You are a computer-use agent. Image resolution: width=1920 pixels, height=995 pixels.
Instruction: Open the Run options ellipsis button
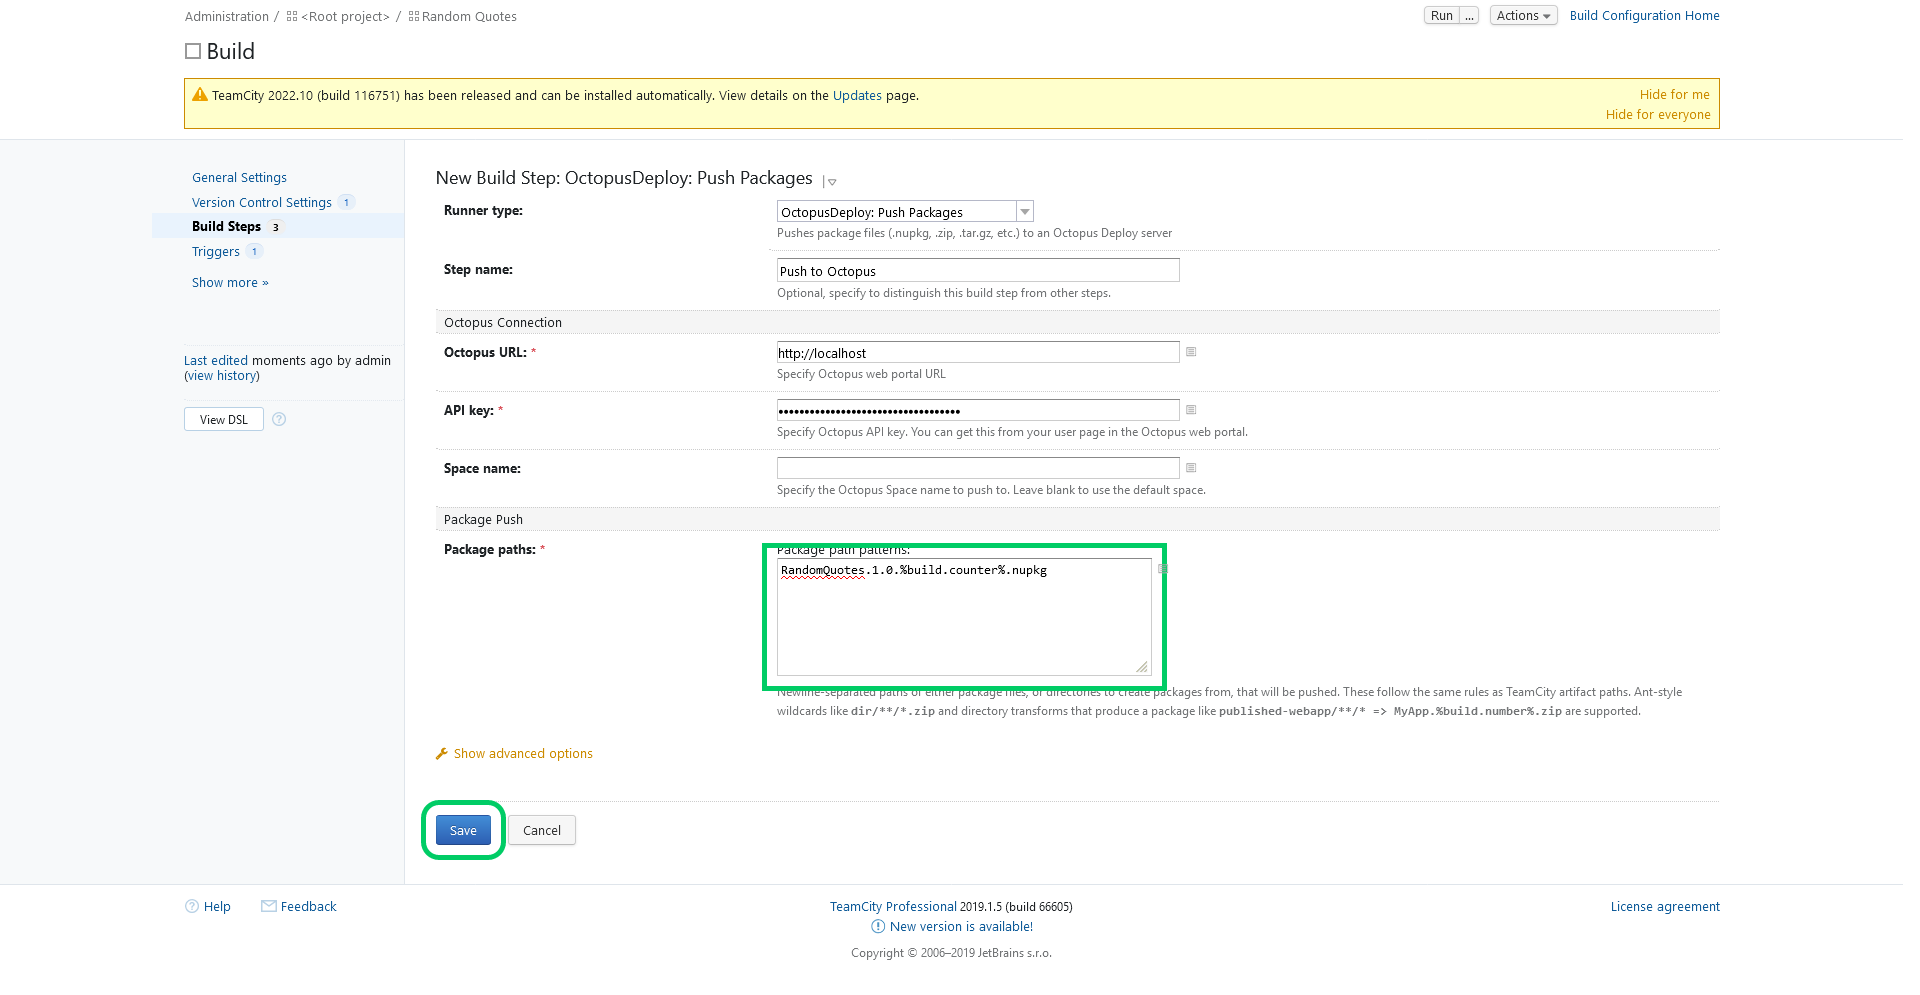coord(1469,15)
